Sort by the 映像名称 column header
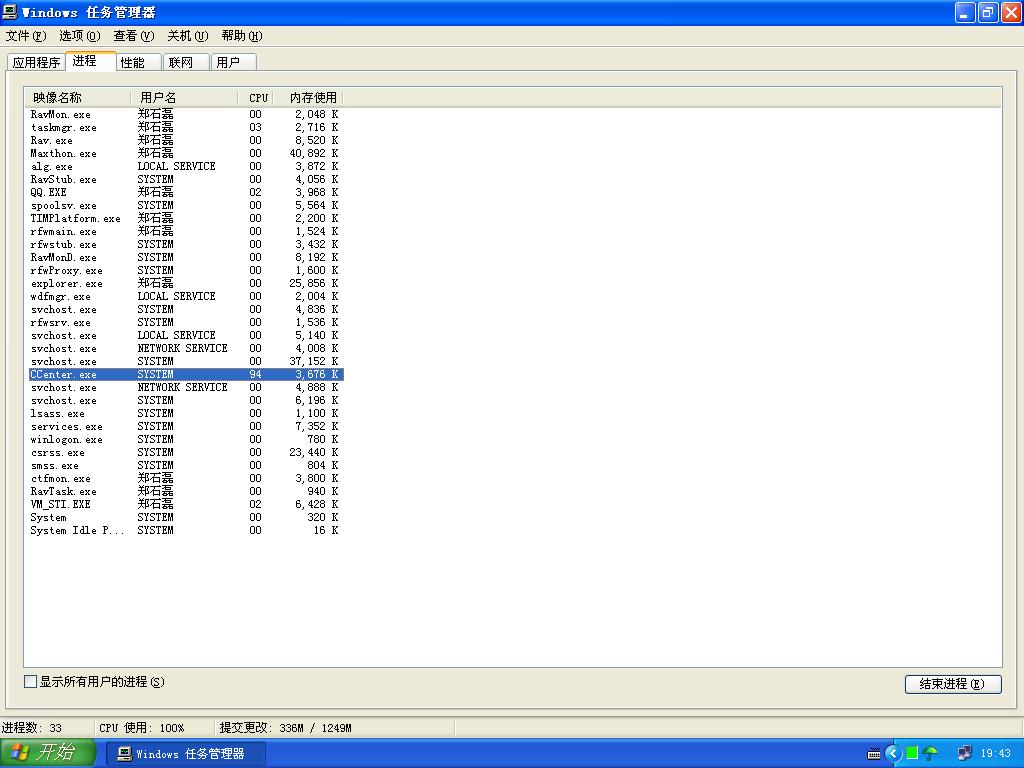 point(78,98)
